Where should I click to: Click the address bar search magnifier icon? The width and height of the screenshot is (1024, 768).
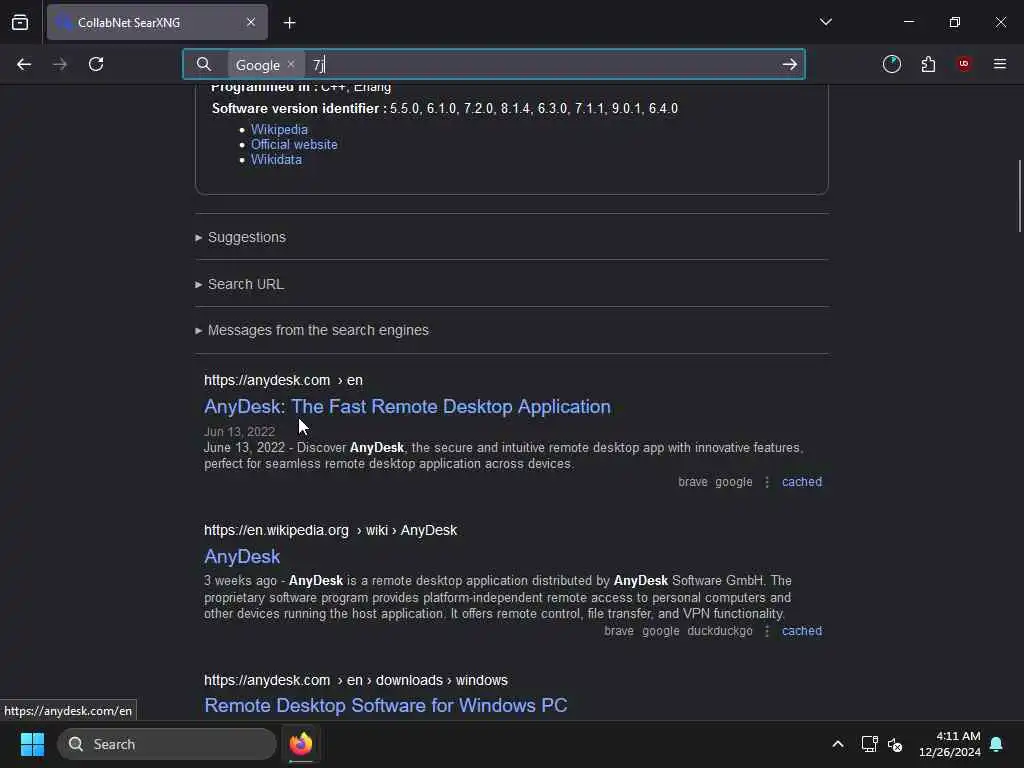(204, 64)
